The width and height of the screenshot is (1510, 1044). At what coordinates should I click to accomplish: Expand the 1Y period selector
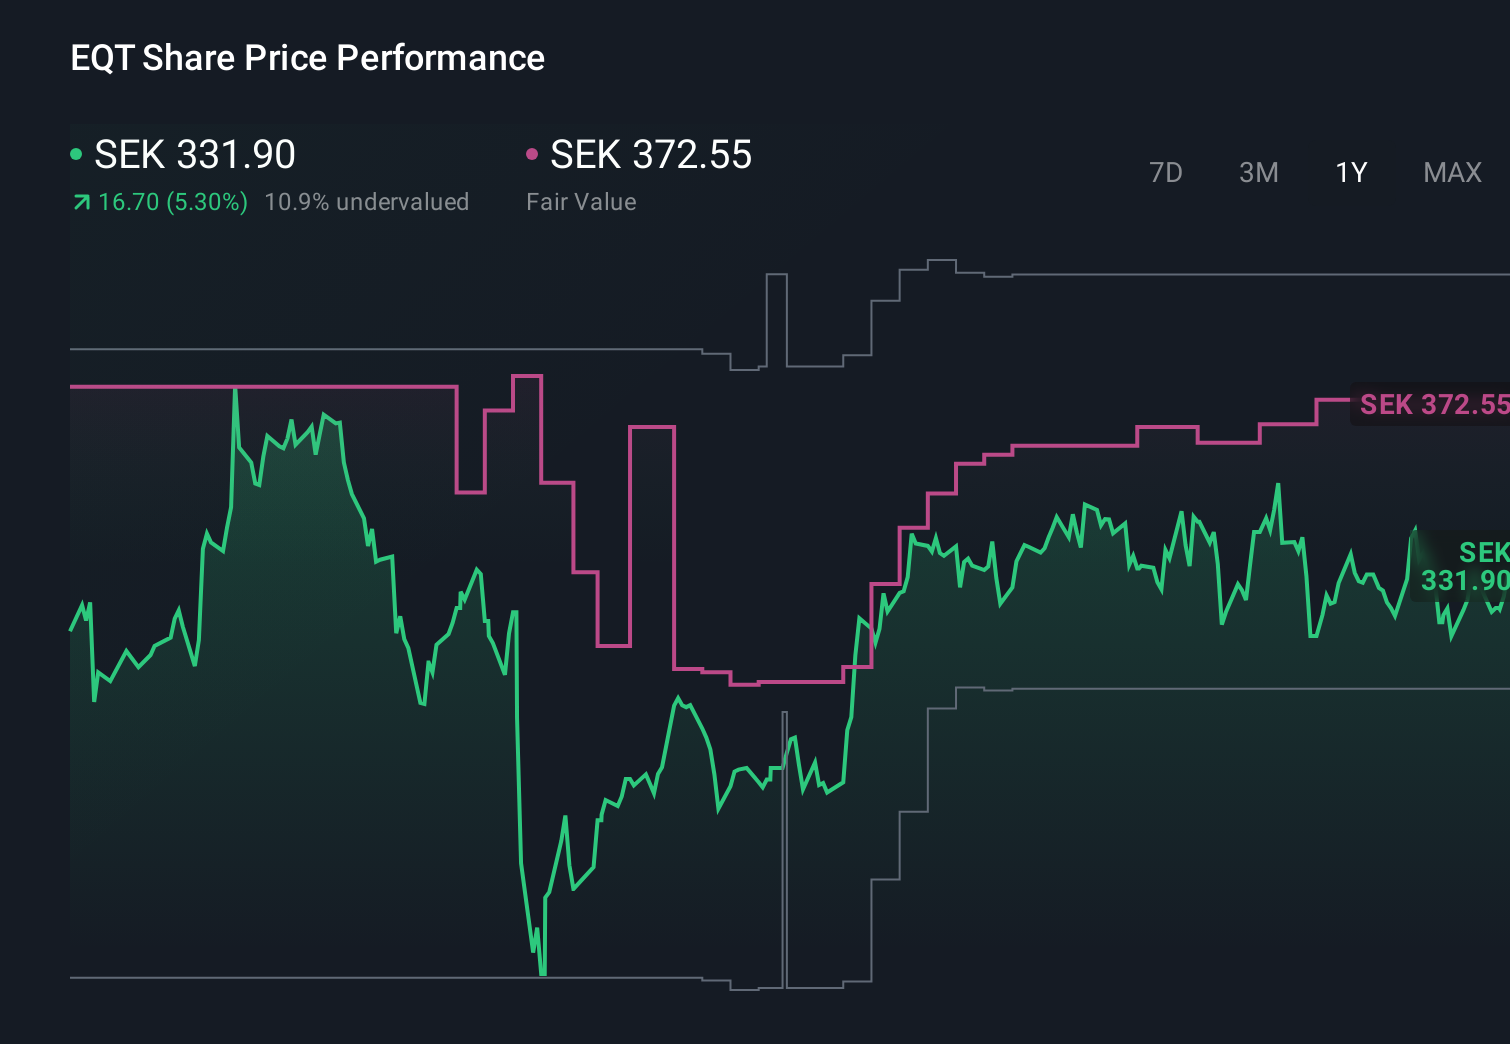(1349, 172)
